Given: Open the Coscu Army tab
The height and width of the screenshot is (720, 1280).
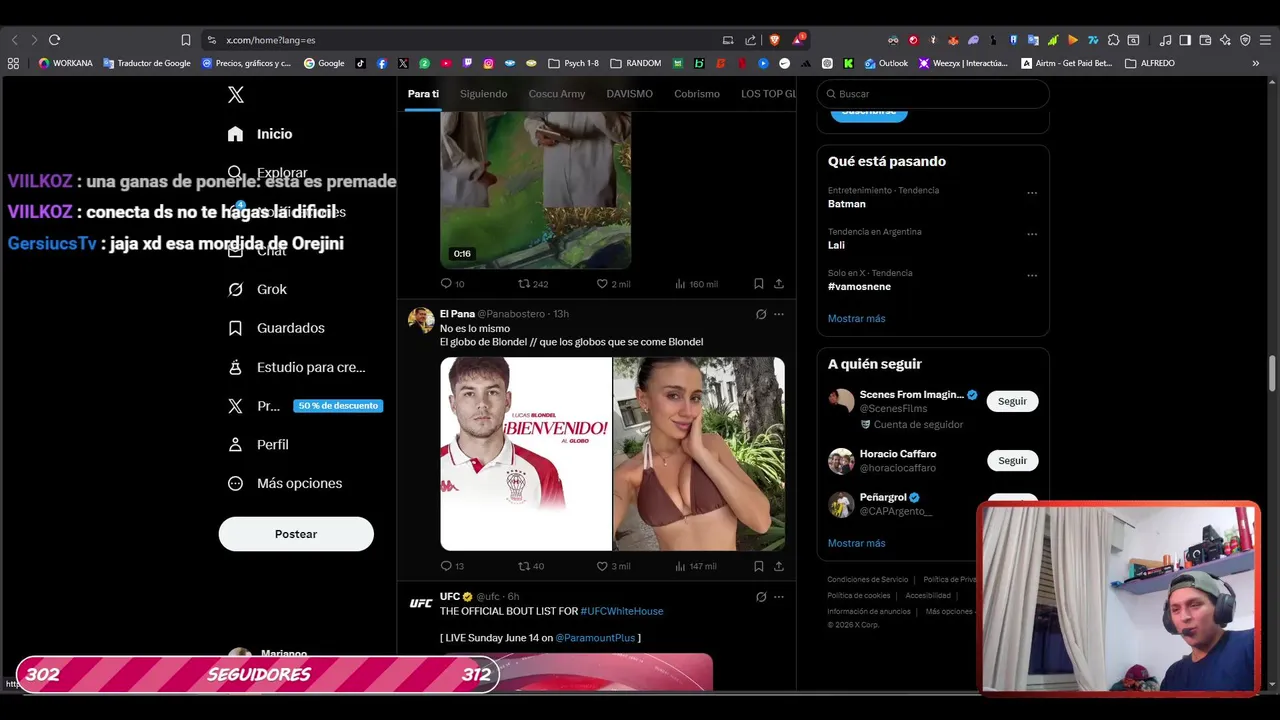Looking at the screenshot, I should pyautogui.click(x=557, y=94).
